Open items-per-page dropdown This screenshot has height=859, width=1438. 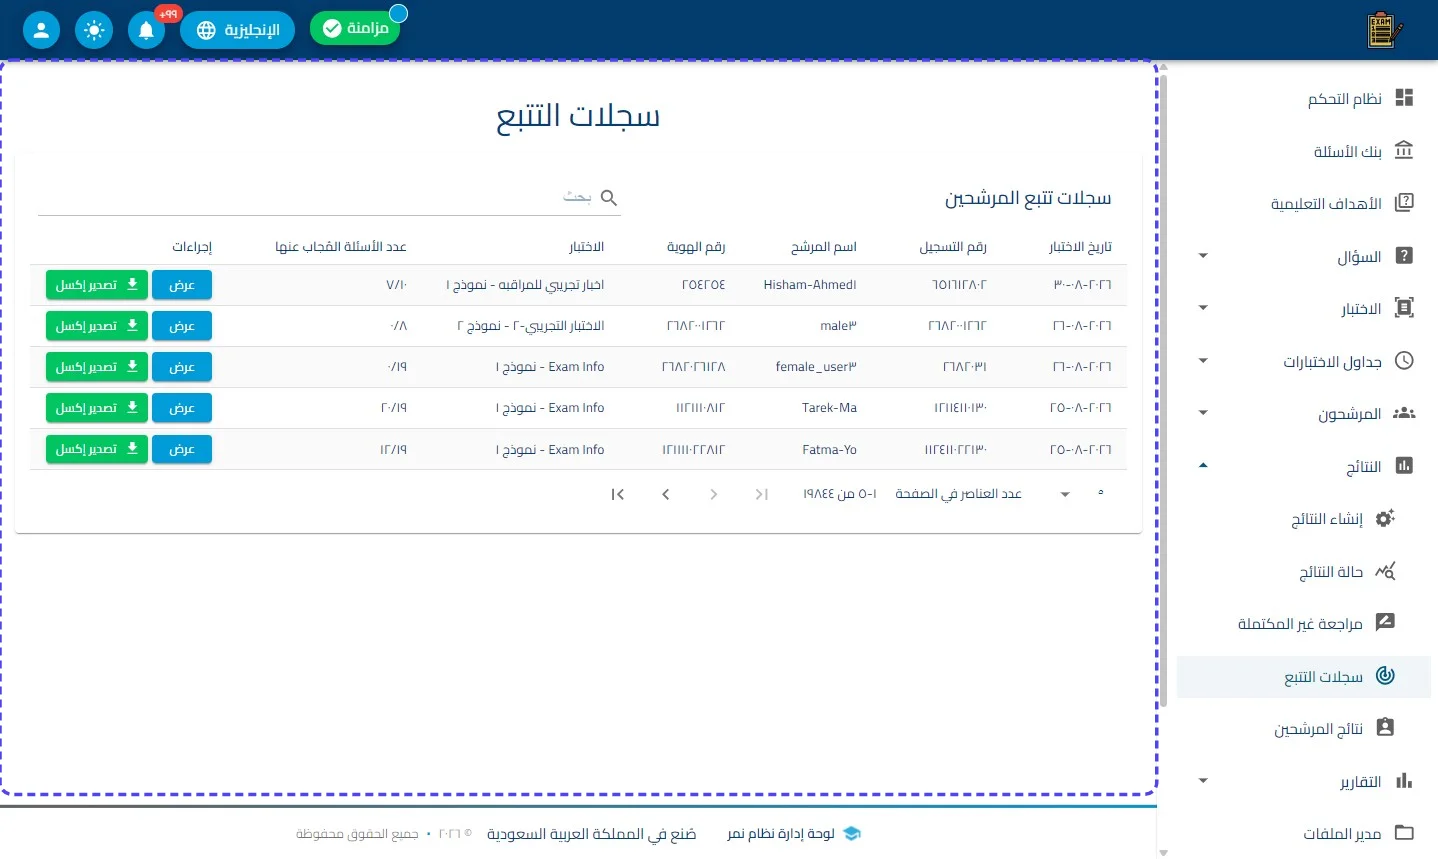tap(1081, 494)
